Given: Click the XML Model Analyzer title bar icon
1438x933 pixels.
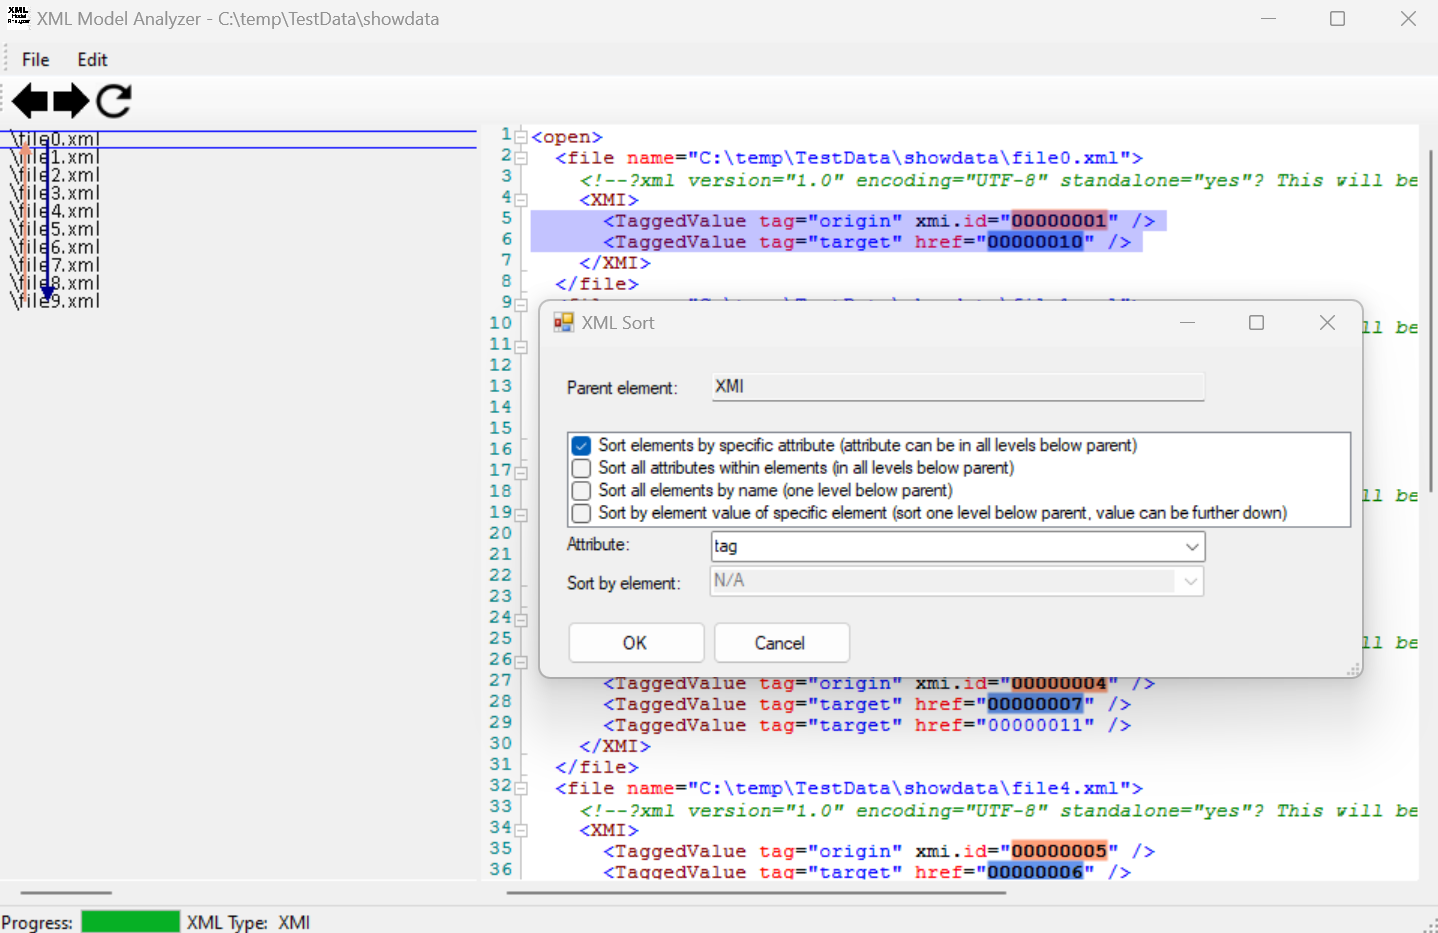Looking at the screenshot, I should pos(17,18).
